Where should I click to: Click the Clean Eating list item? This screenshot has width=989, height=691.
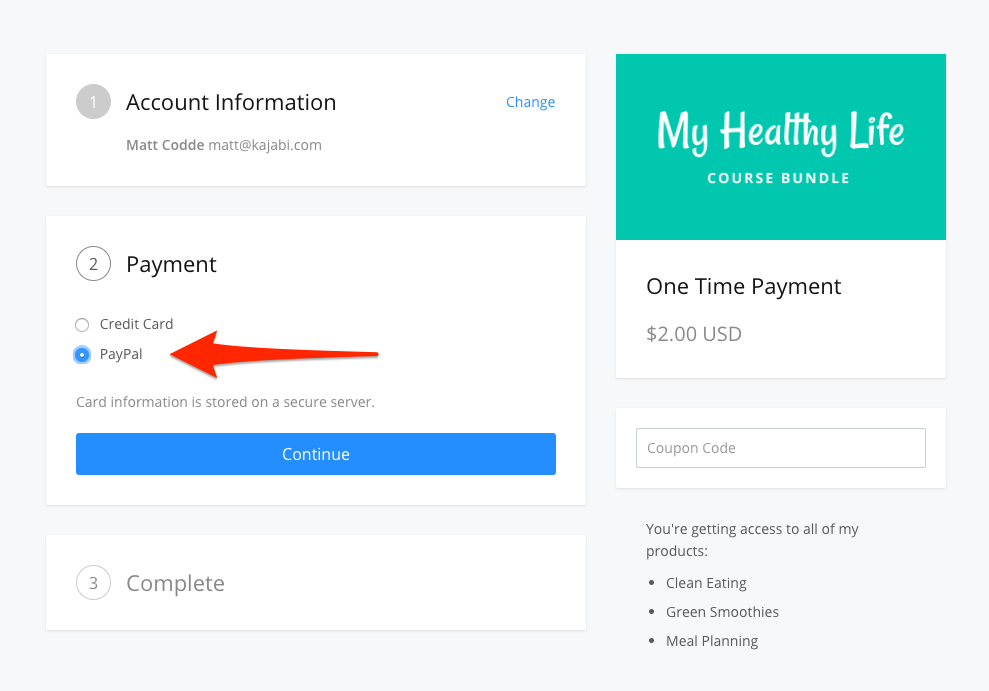tap(706, 583)
